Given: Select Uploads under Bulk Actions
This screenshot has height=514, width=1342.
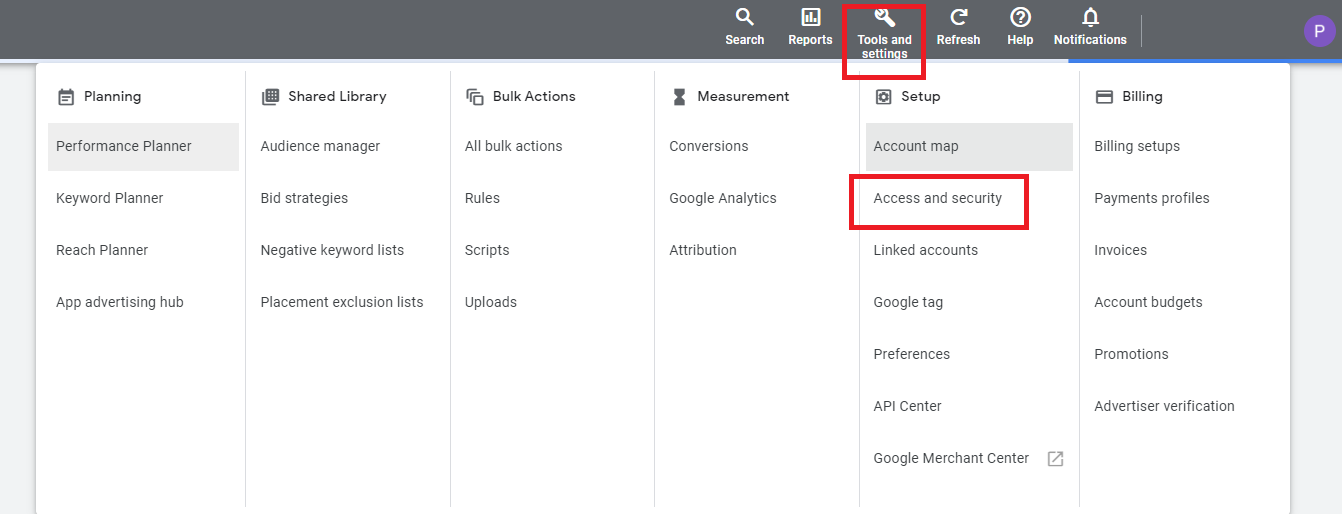Looking at the screenshot, I should point(491,302).
